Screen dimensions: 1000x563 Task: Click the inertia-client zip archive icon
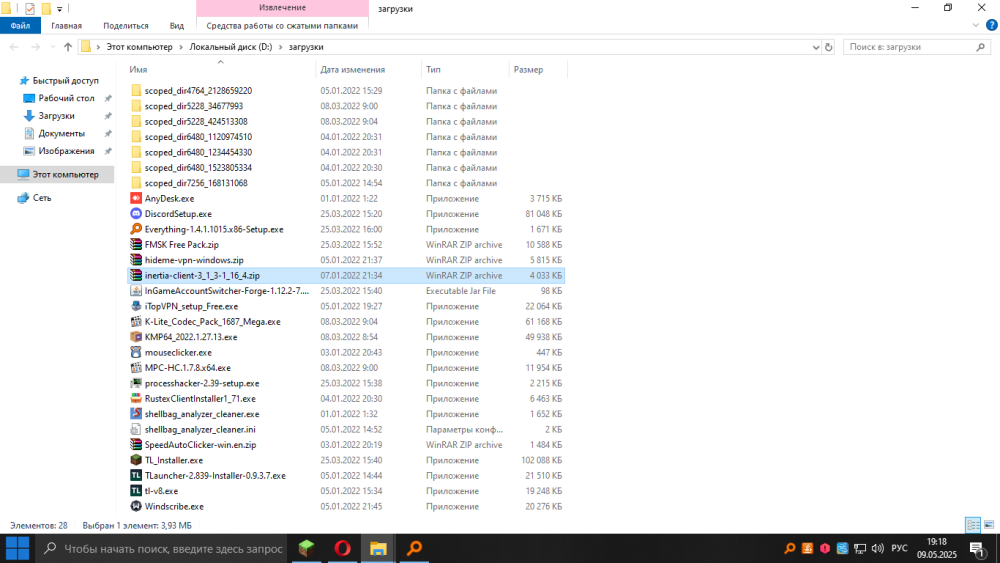pyautogui.click(x=136, y=275)
